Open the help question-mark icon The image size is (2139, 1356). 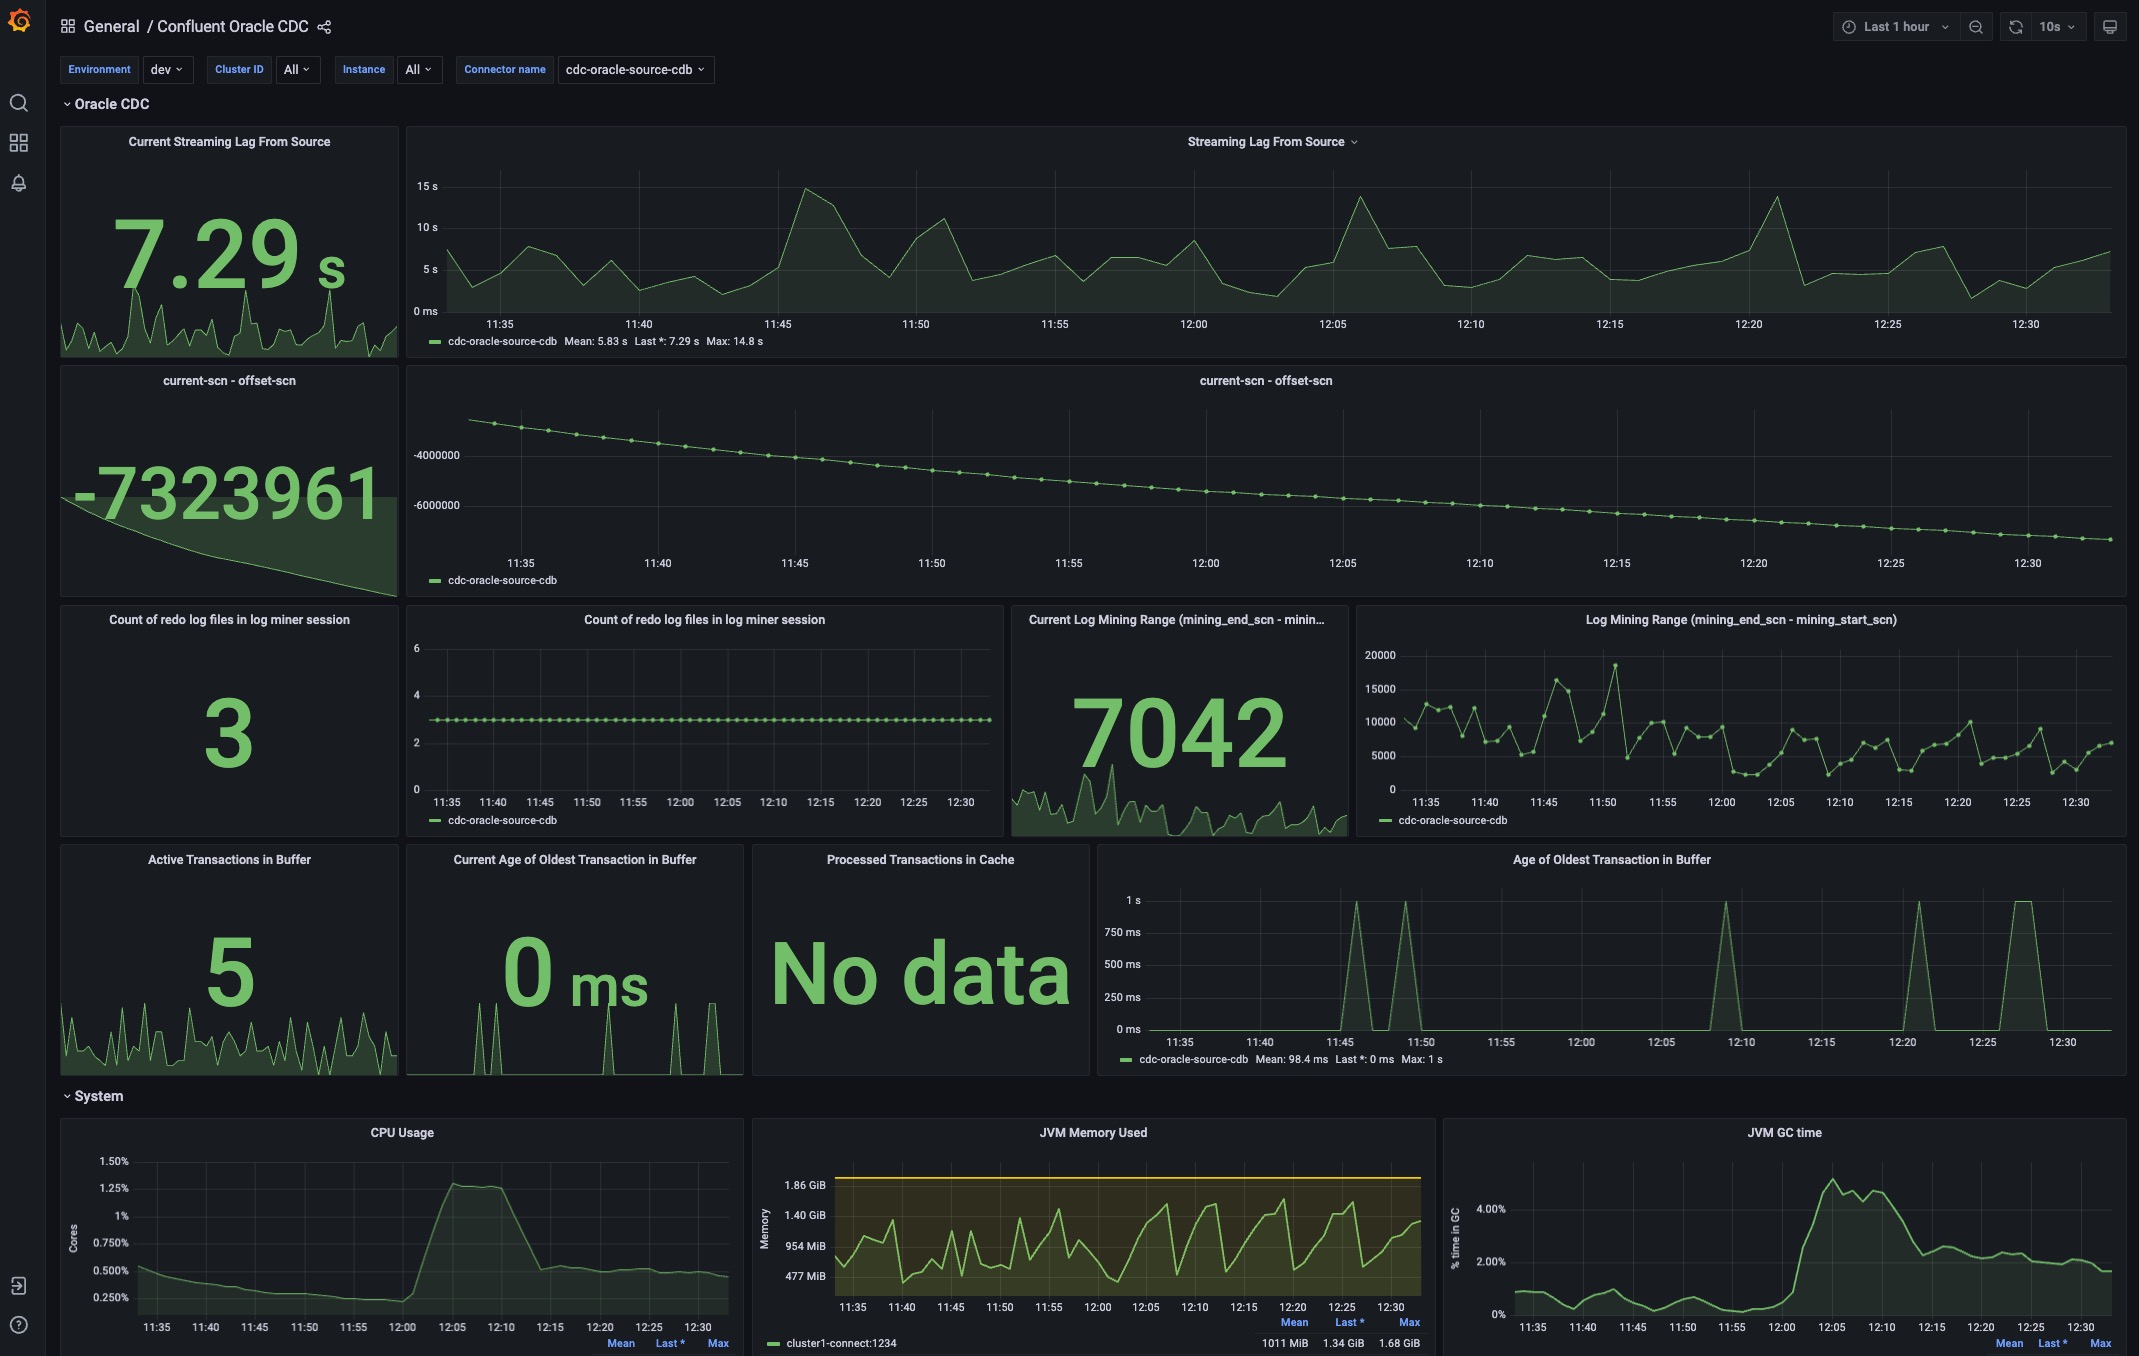point(18,1325)
